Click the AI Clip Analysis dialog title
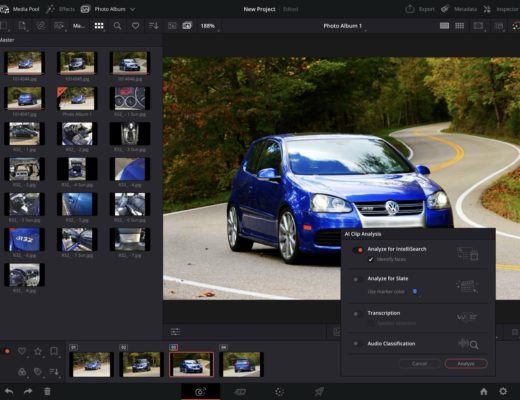The width and height of the screenshot is (520, 400). click(x=363, y=234)
